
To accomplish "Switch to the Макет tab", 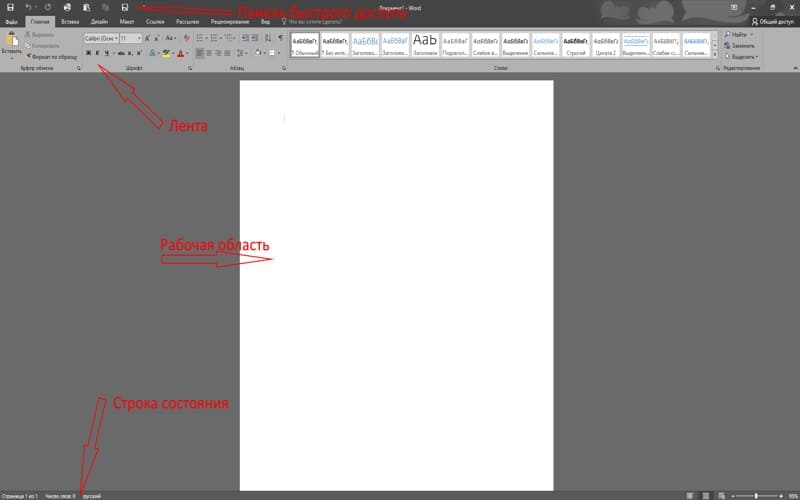I will 127,22.
